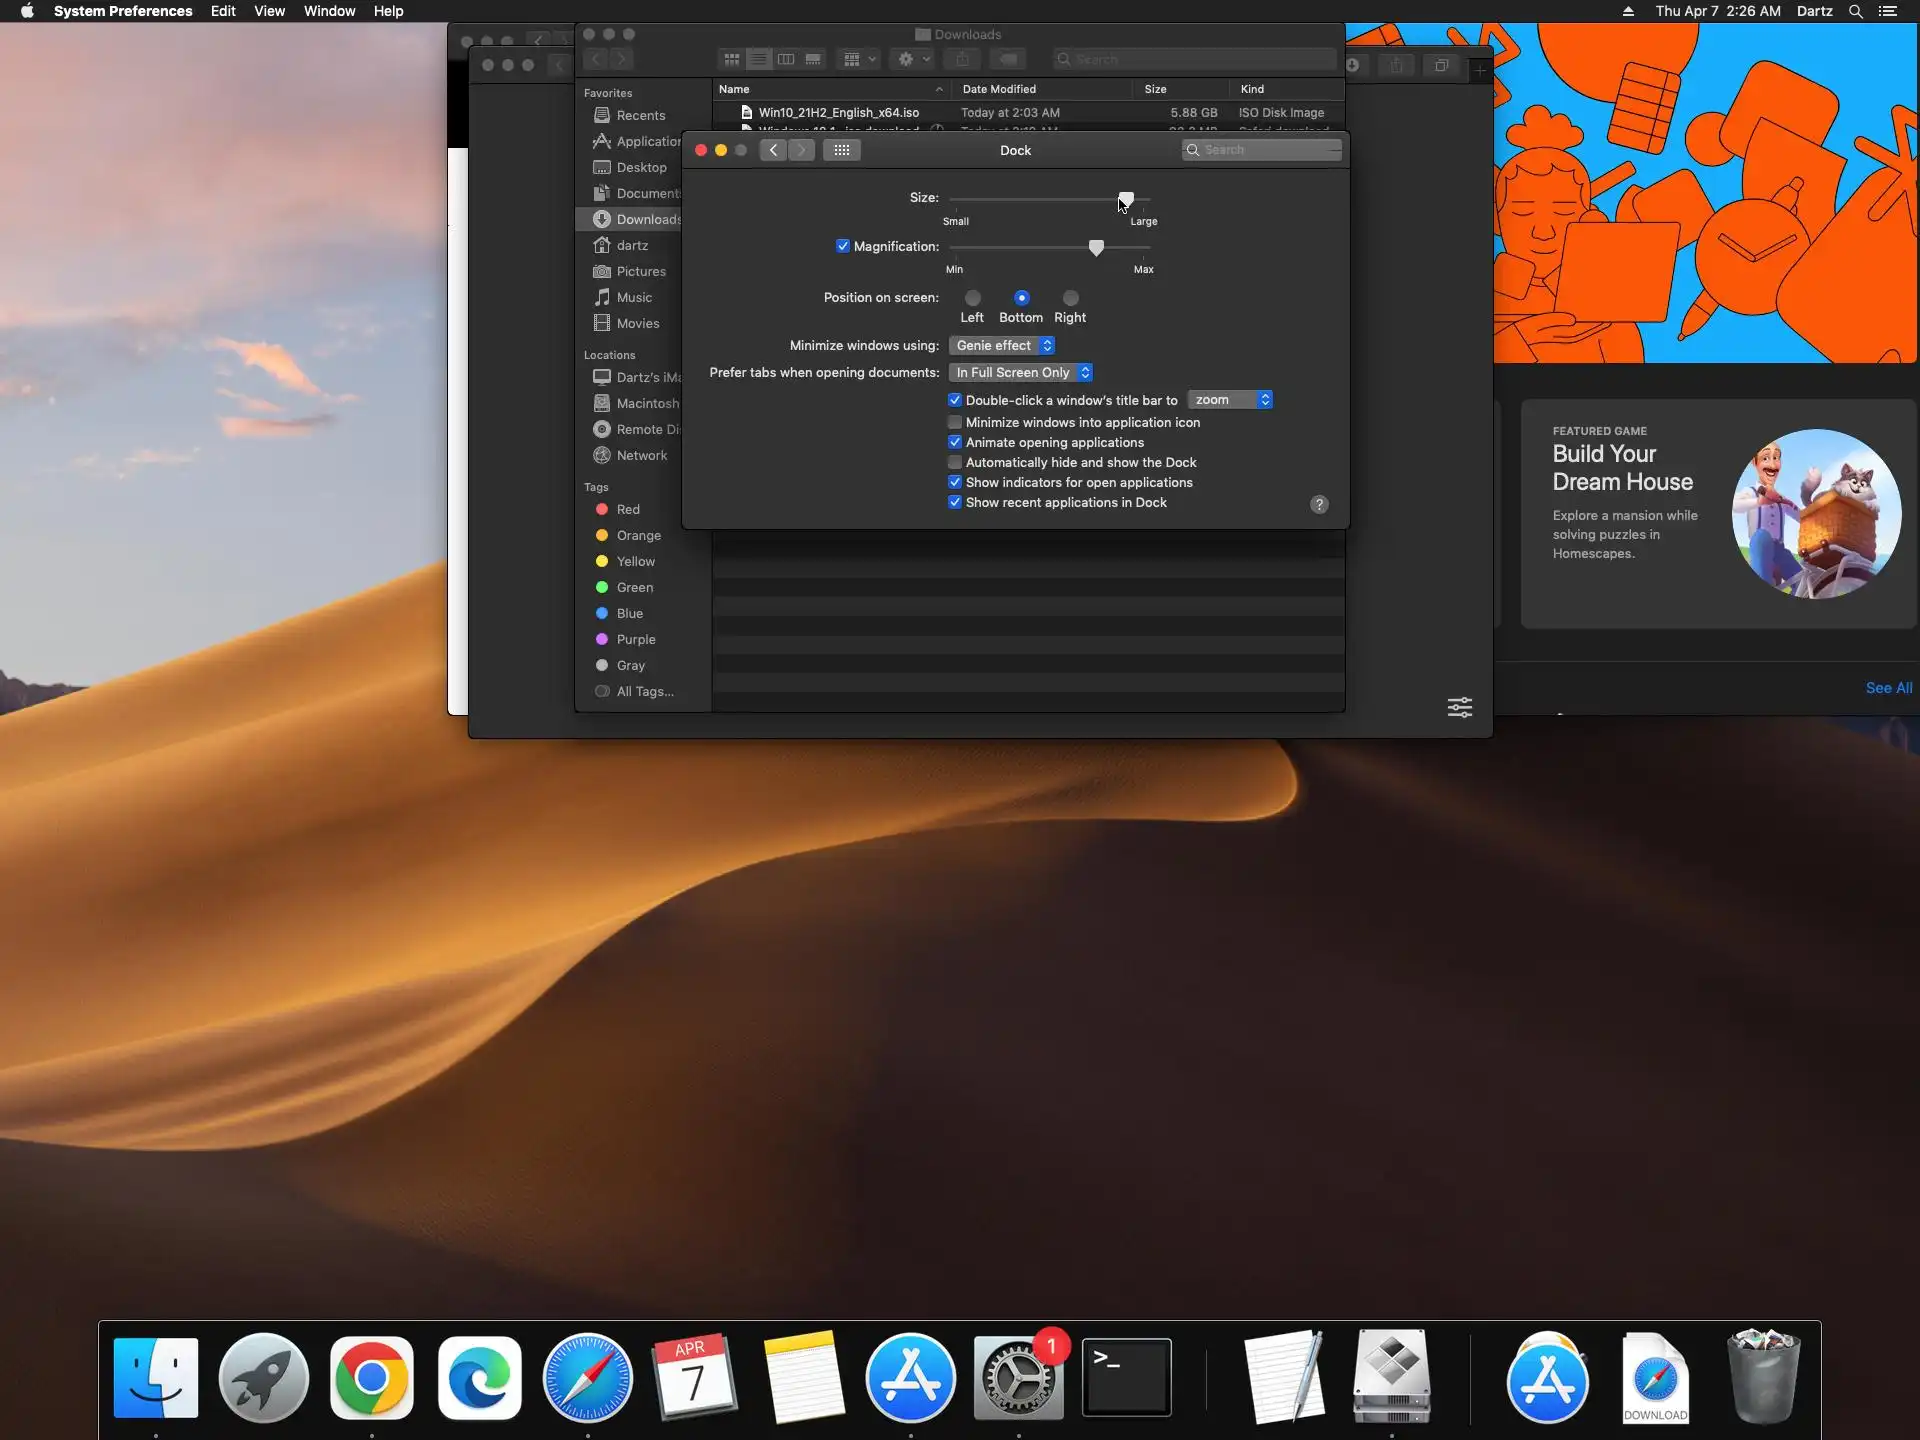This screenshot has height=1440, width=1920.
Task: Open Terminal from the Dock
Action: pyautogui.click(x=1126, y=1378)
